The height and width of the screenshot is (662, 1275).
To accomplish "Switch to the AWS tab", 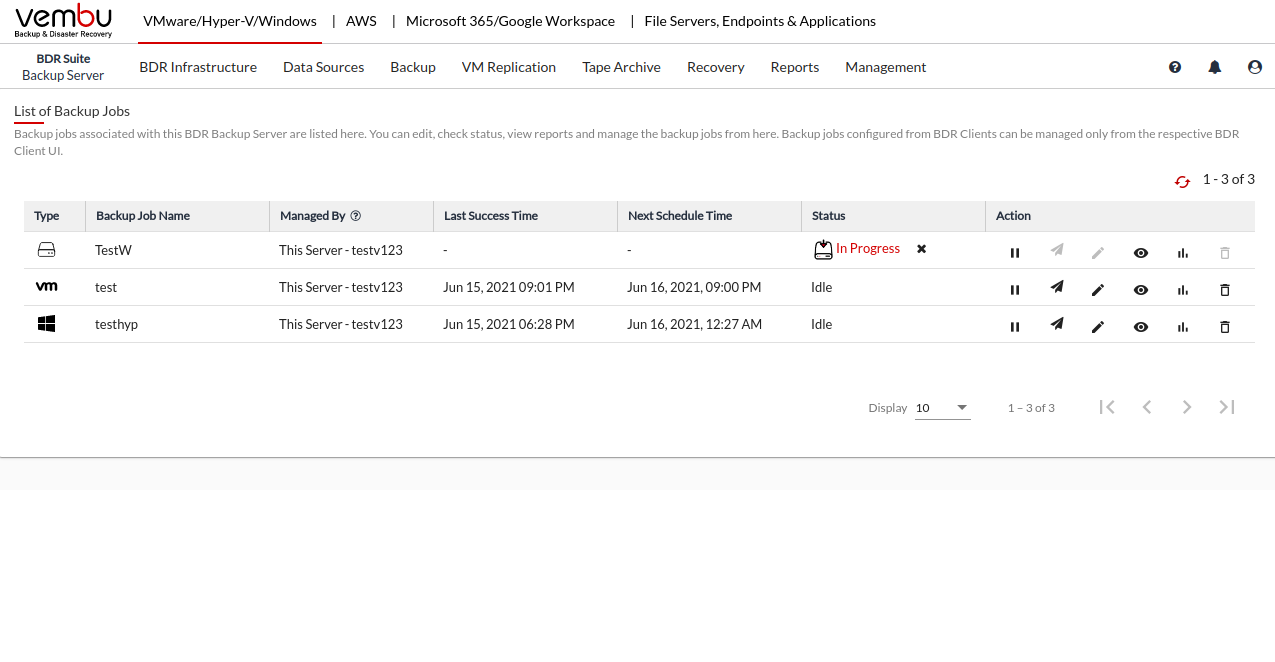I will (x=361, y=21).
